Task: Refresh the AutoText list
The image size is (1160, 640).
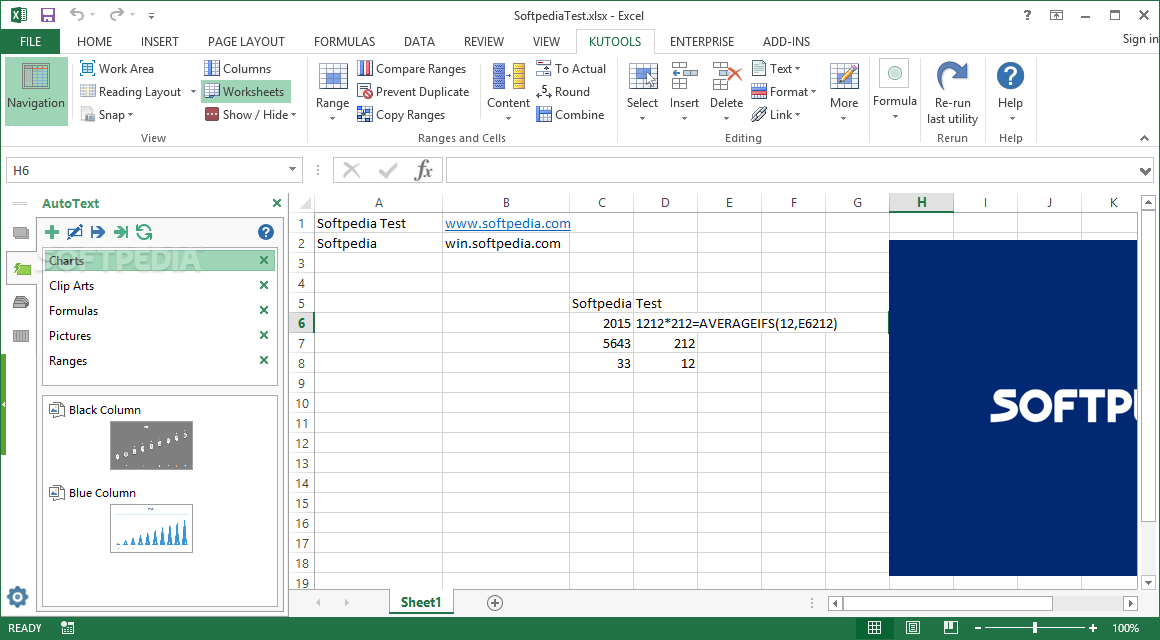Action: (x=144, y=232)
